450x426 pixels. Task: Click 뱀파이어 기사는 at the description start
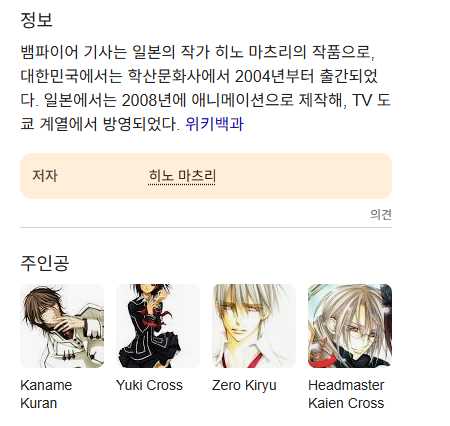click(74, 52)
